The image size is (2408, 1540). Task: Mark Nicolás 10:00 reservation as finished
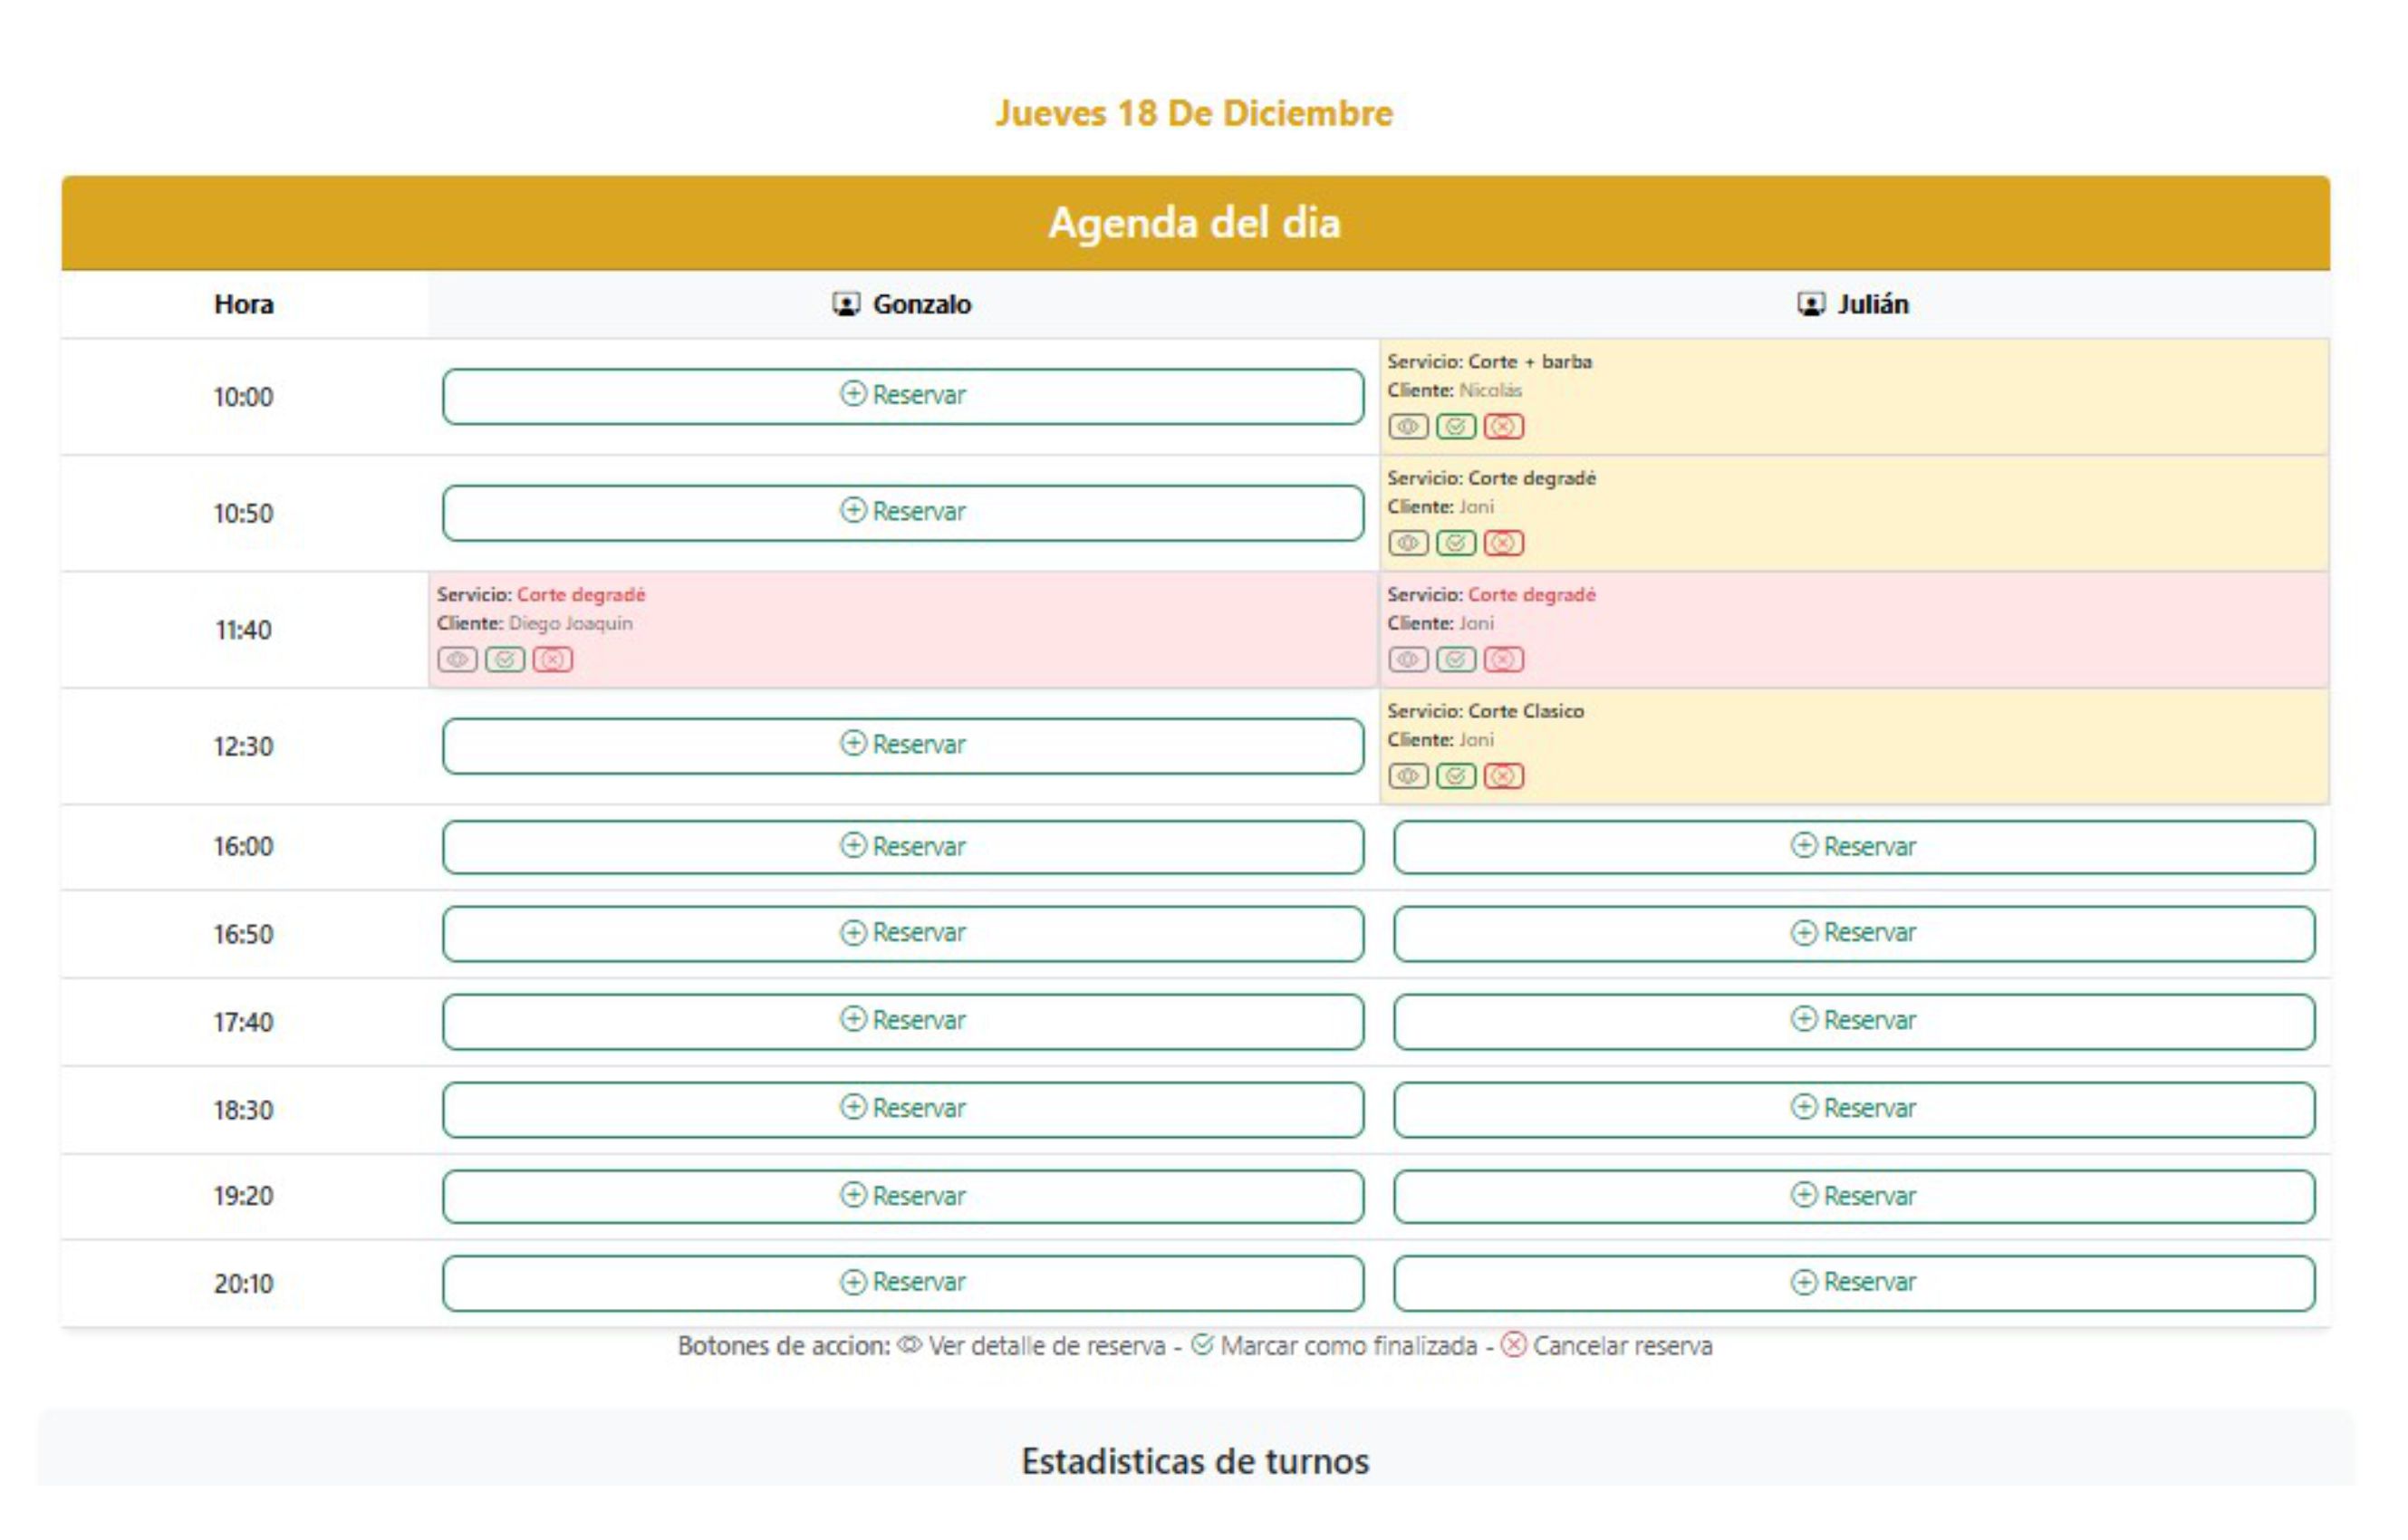(1455, 427)
